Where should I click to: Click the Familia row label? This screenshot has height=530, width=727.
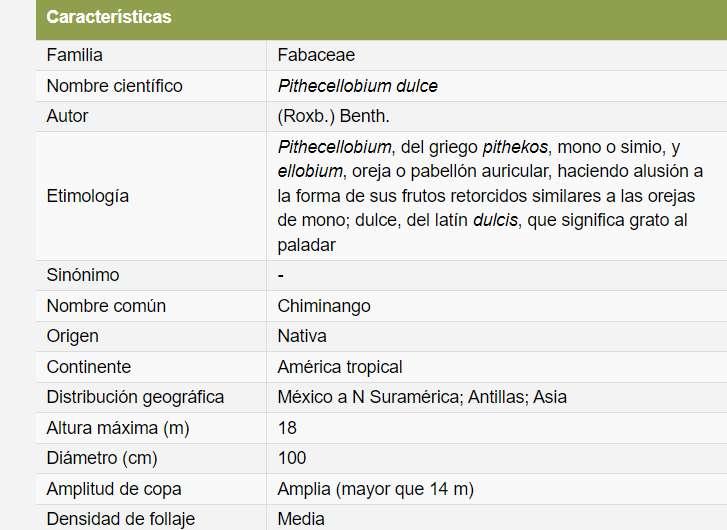pos(75,55)
